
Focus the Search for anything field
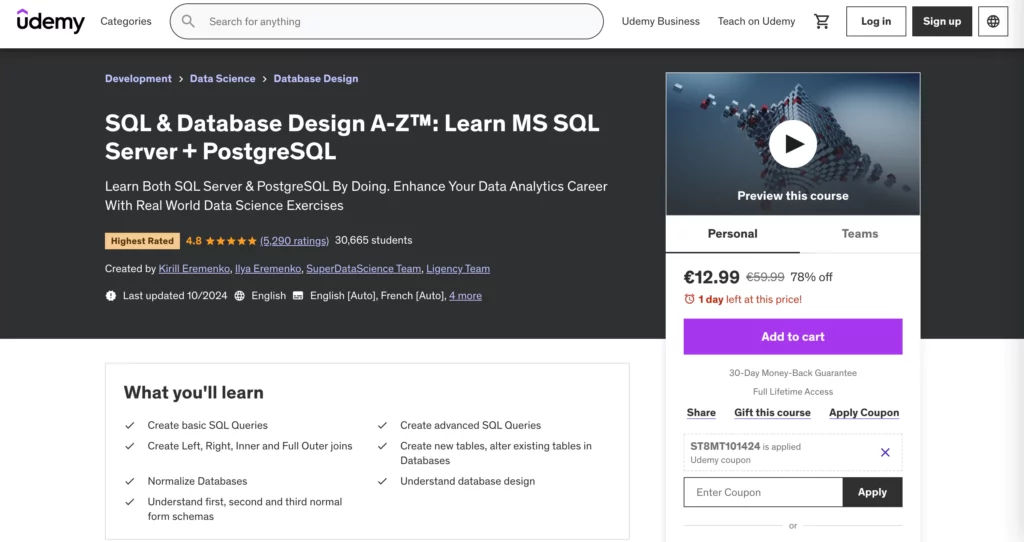(387, 21)
